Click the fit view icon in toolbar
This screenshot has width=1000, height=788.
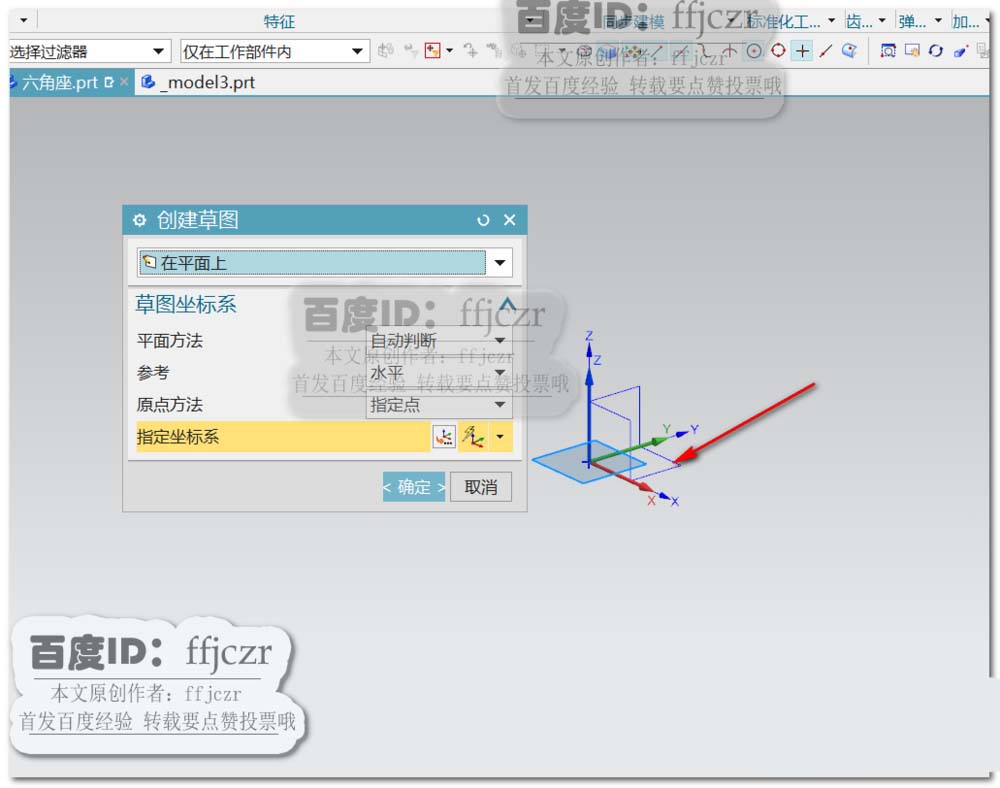[x=888, y=51]
